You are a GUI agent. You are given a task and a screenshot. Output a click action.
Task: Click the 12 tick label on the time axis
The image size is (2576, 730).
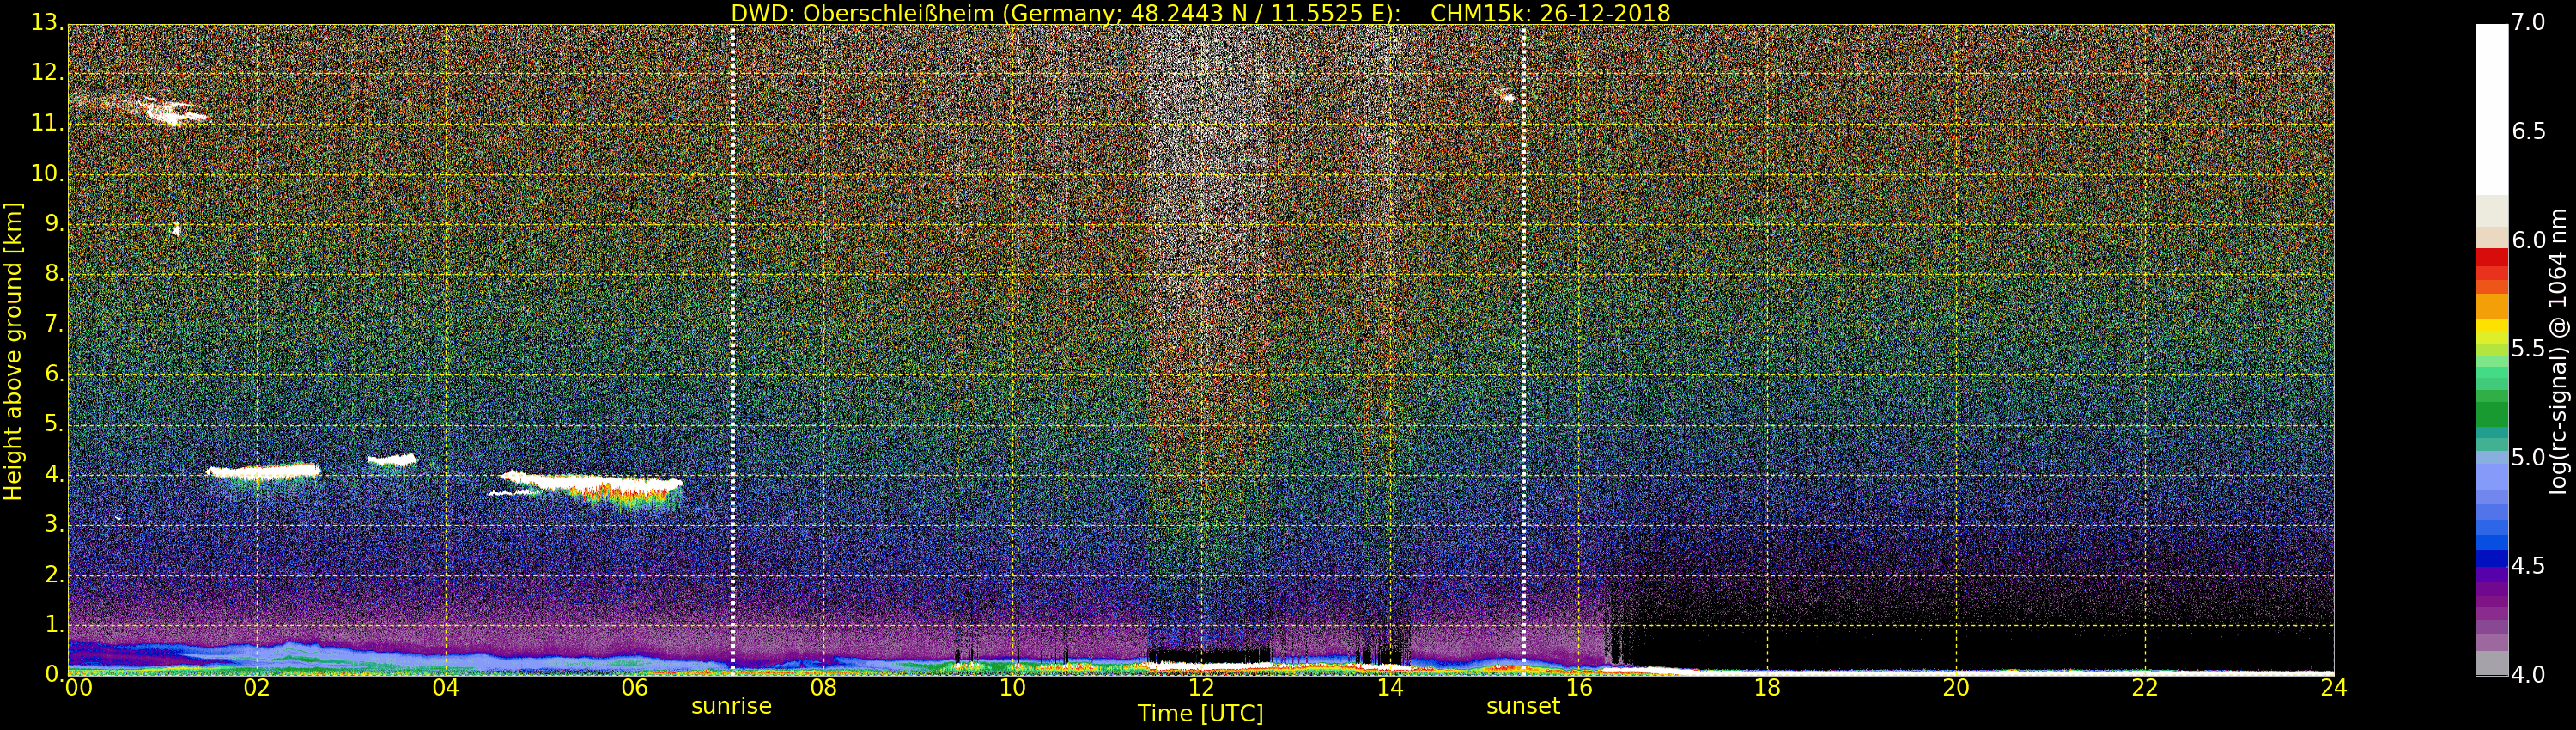pos(1201,688)
